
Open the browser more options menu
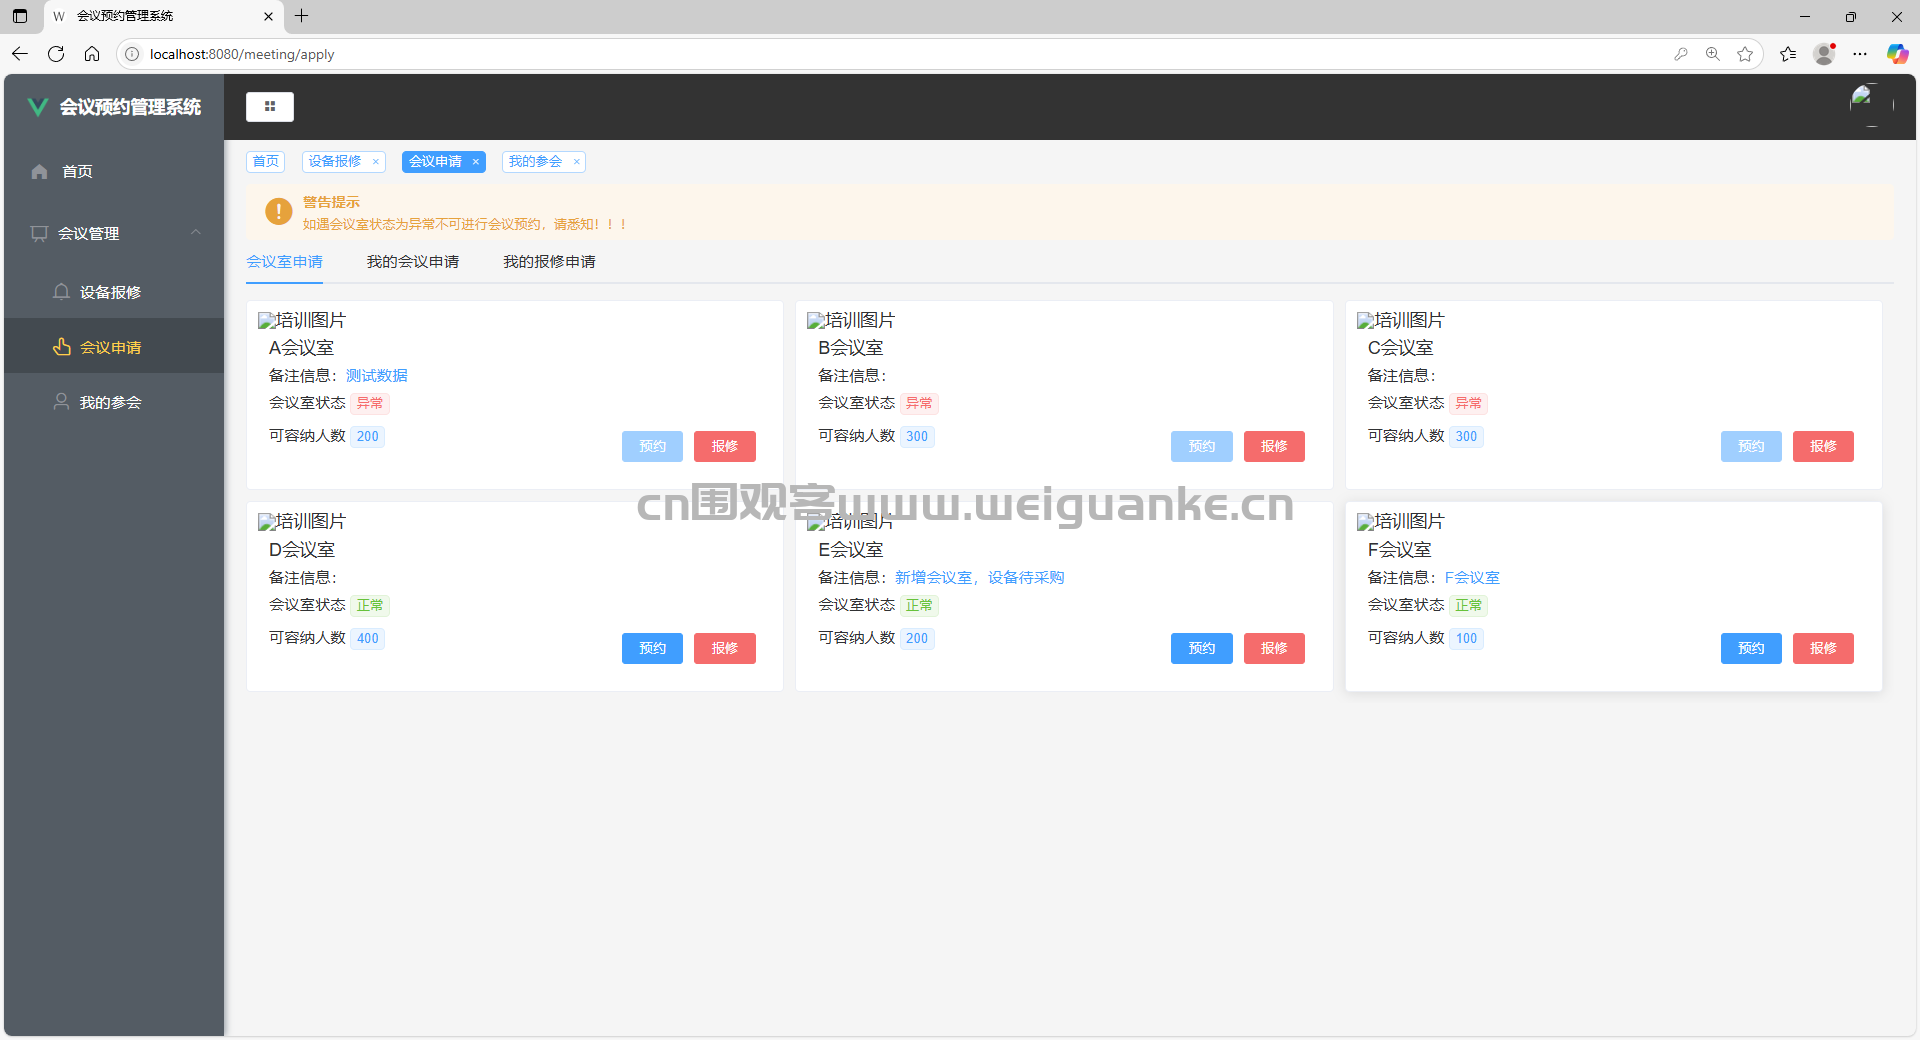pyautogui.click(x=1861, y=54)
